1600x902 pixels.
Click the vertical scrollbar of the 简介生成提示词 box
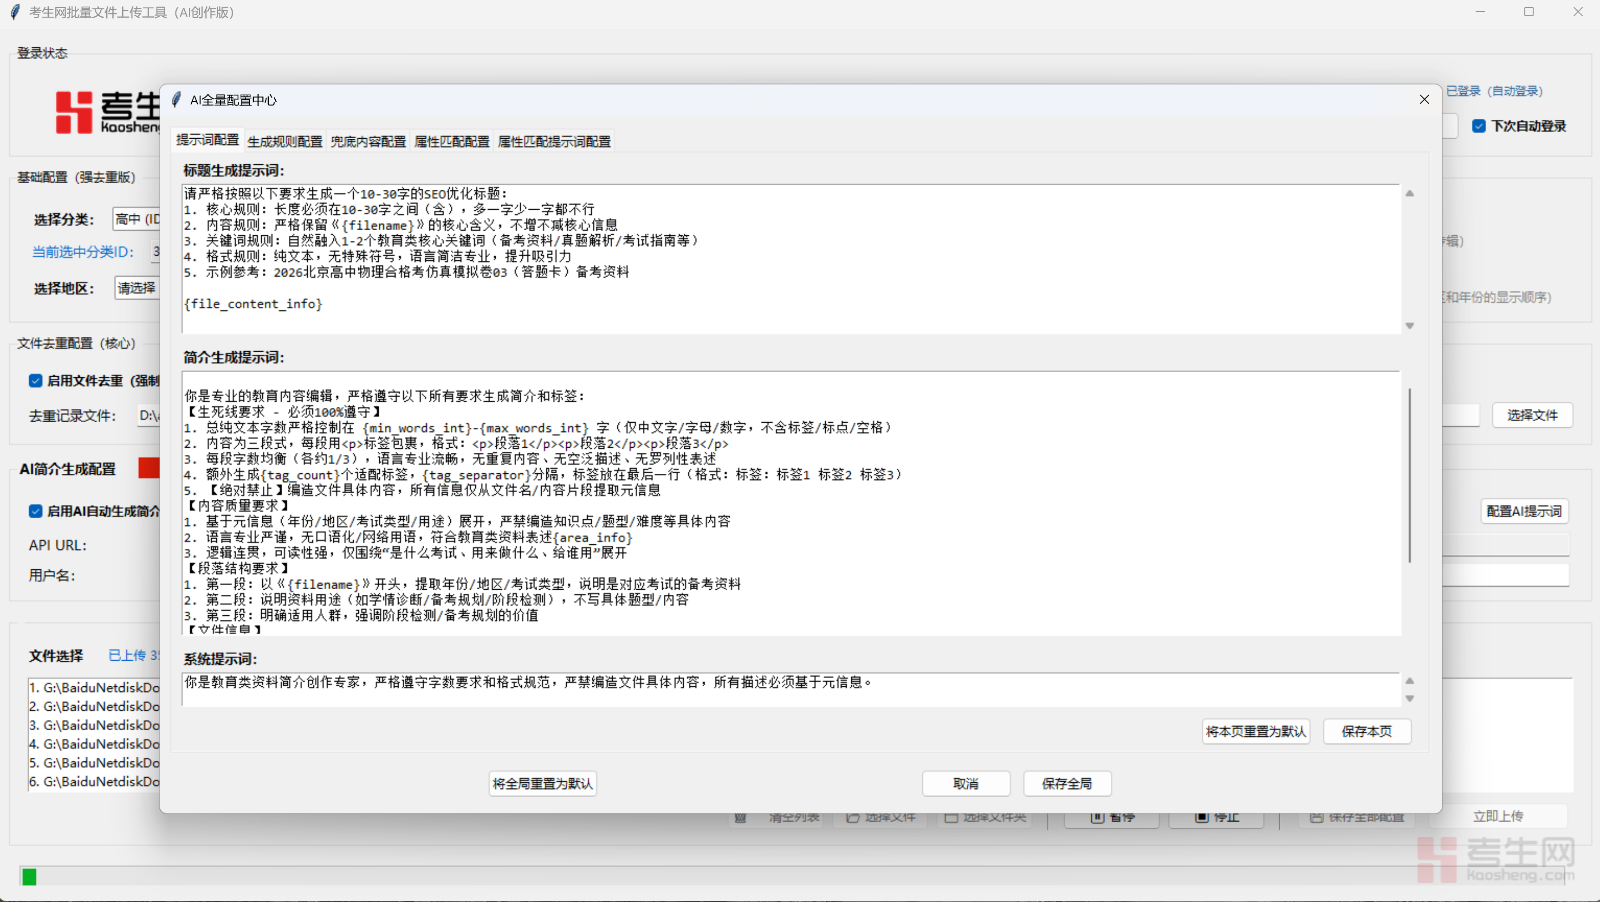coord(1410,475)
